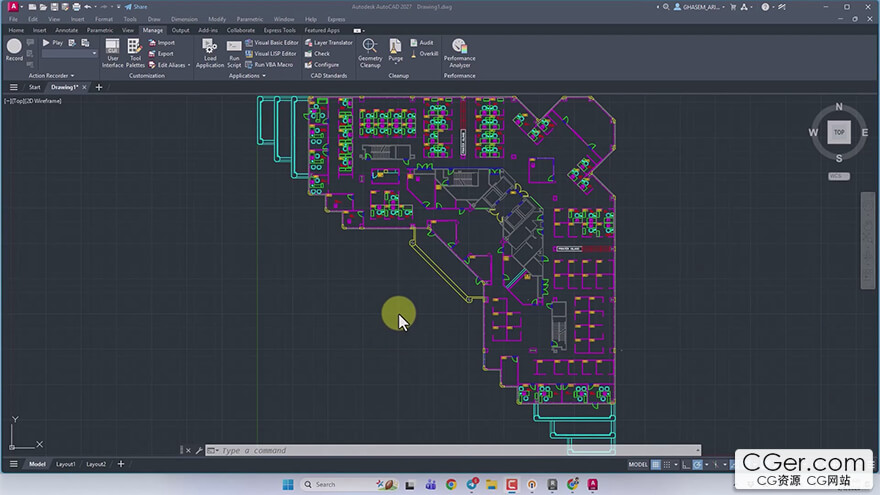Open Tool Palettes
Image resolution: width=880 pixels, height=495 pixels.
click(136, 50)
